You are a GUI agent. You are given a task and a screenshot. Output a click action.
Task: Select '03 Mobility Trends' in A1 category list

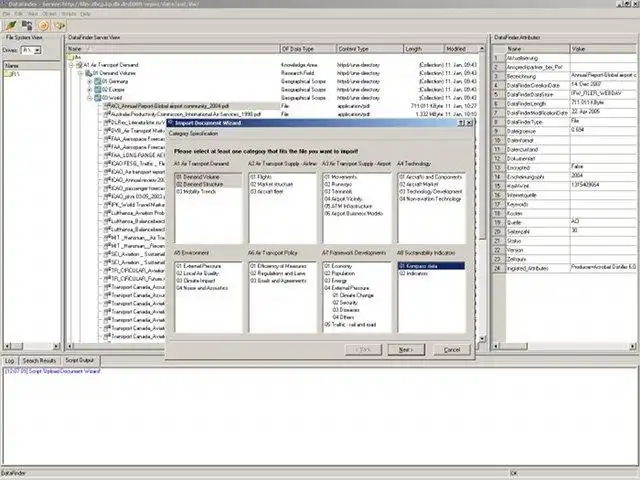point(196,191)
